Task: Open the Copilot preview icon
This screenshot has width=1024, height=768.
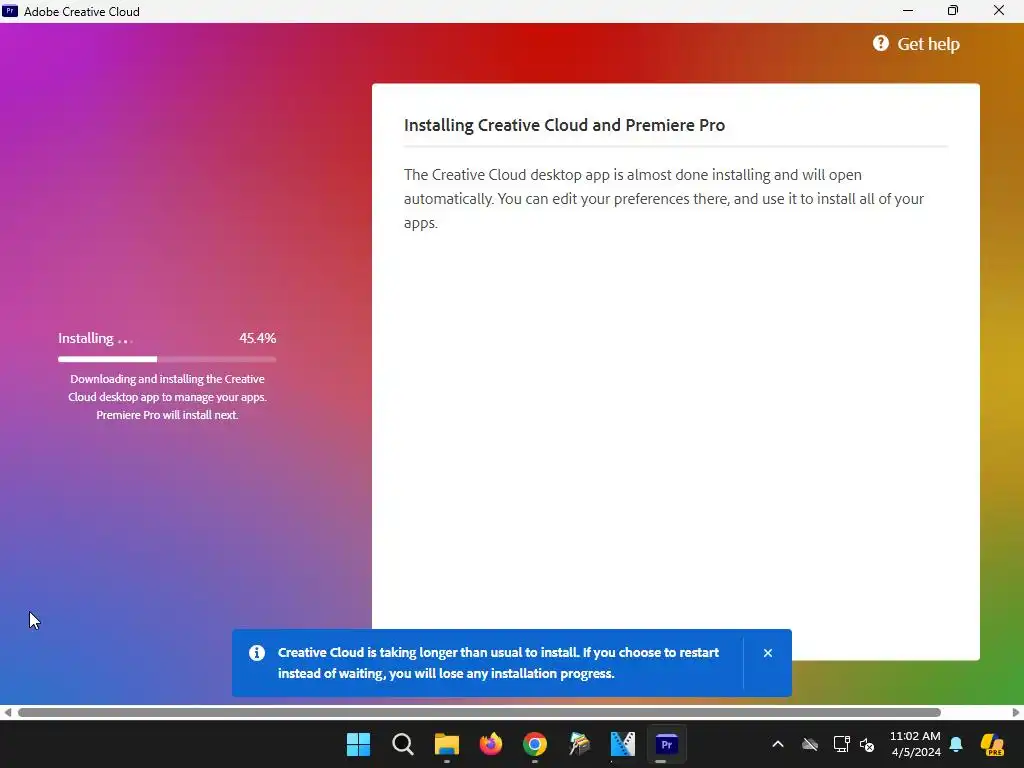Action: [993, 744]
